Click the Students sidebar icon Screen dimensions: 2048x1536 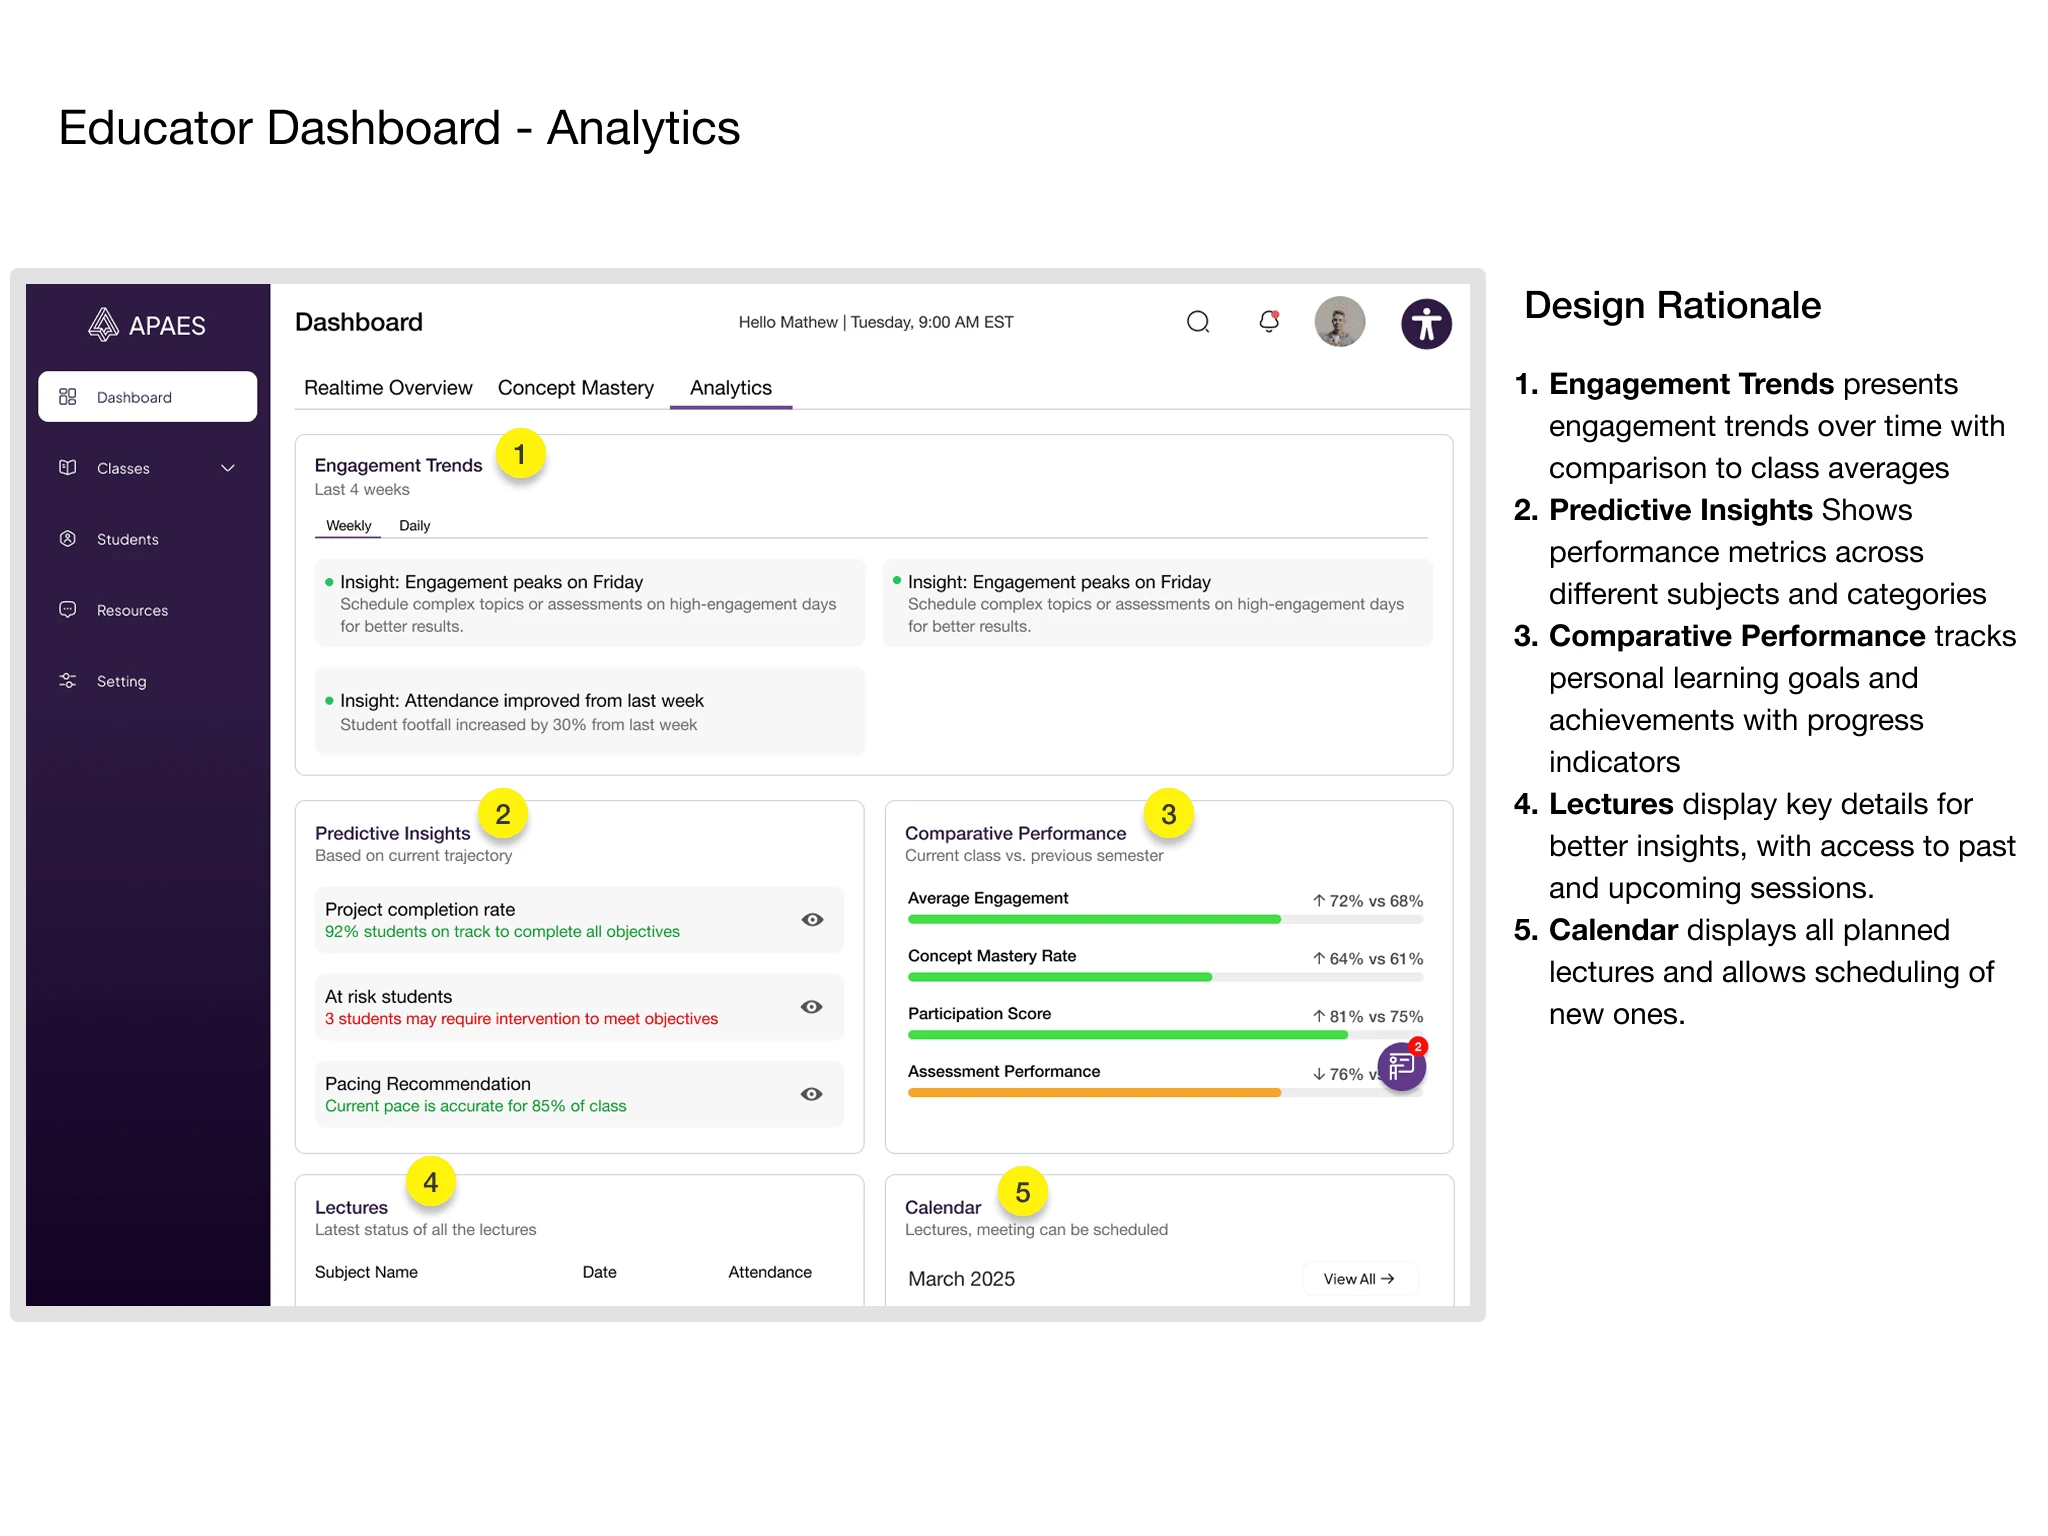click(x=68, y=539)
